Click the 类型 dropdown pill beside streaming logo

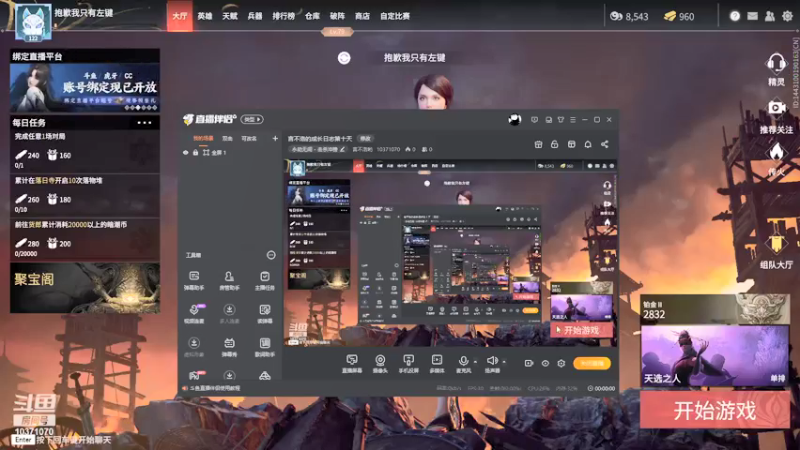click(x=252, y=119)
